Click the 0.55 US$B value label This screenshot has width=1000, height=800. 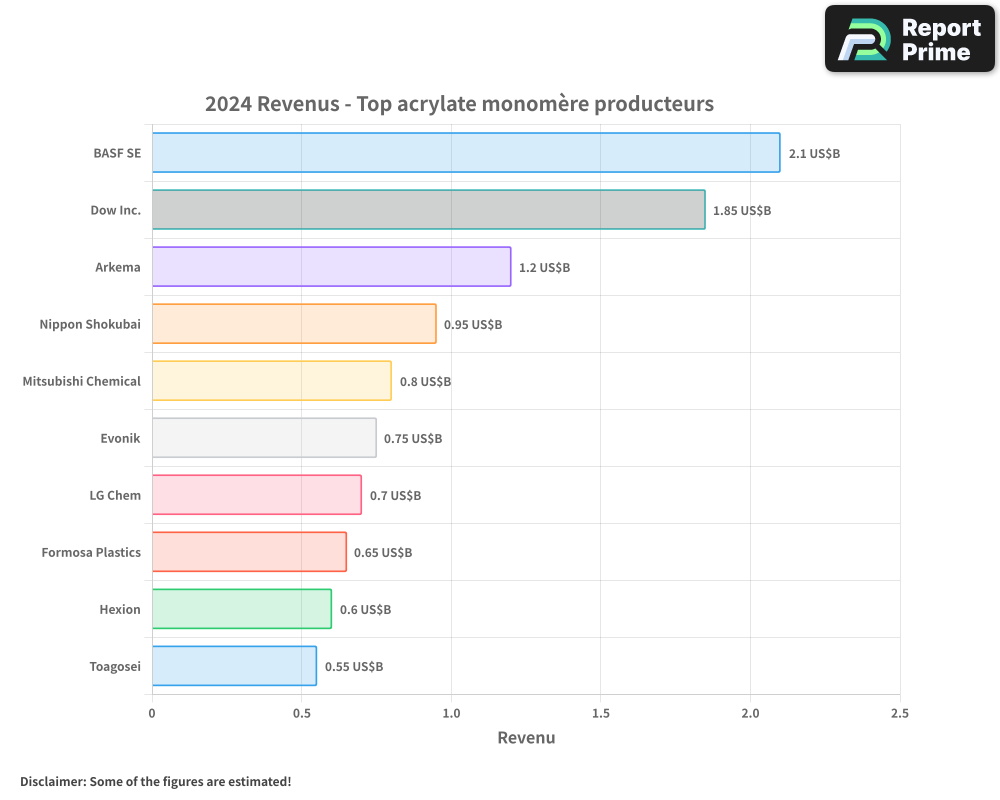pos(354,667)
